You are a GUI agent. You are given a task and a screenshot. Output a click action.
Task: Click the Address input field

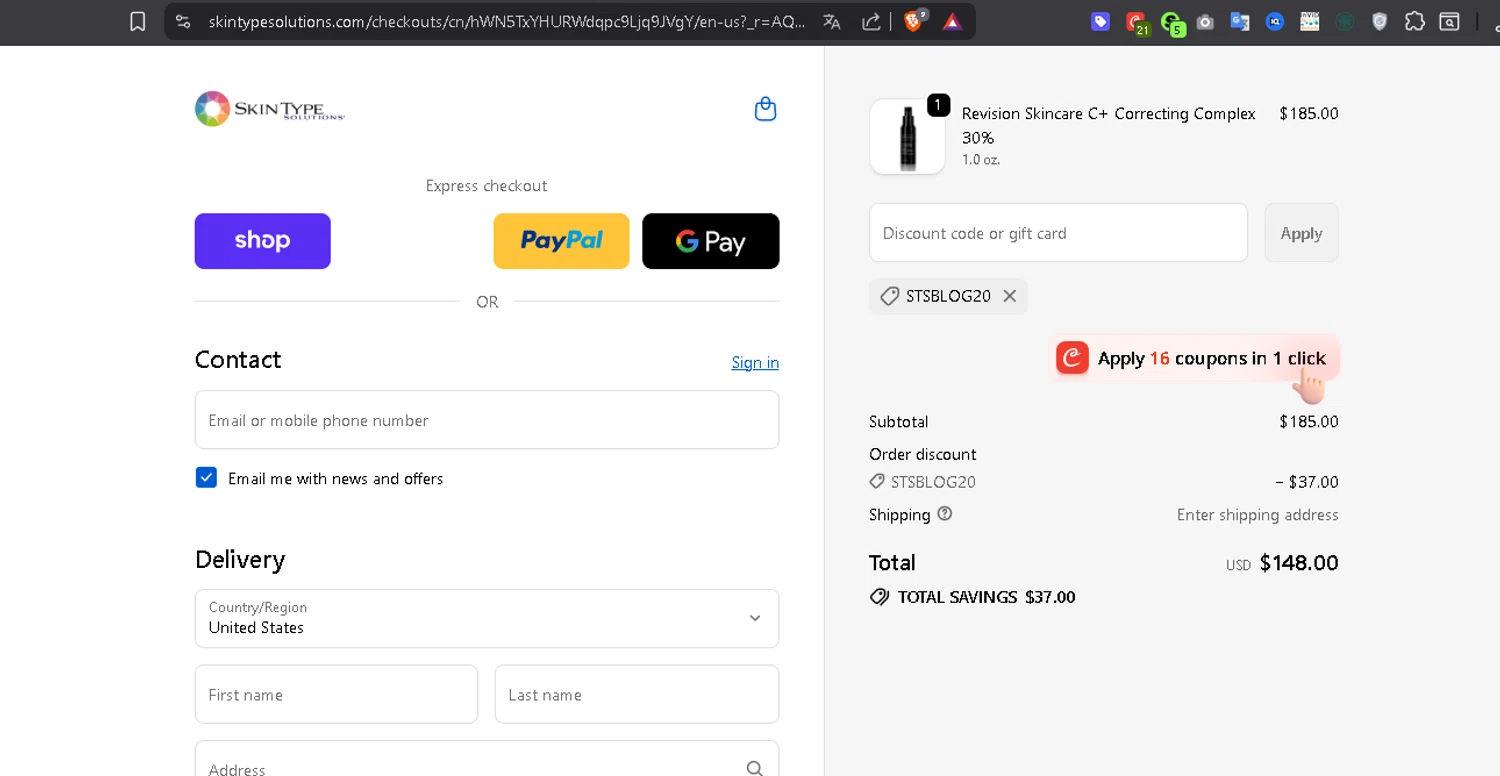487,759
